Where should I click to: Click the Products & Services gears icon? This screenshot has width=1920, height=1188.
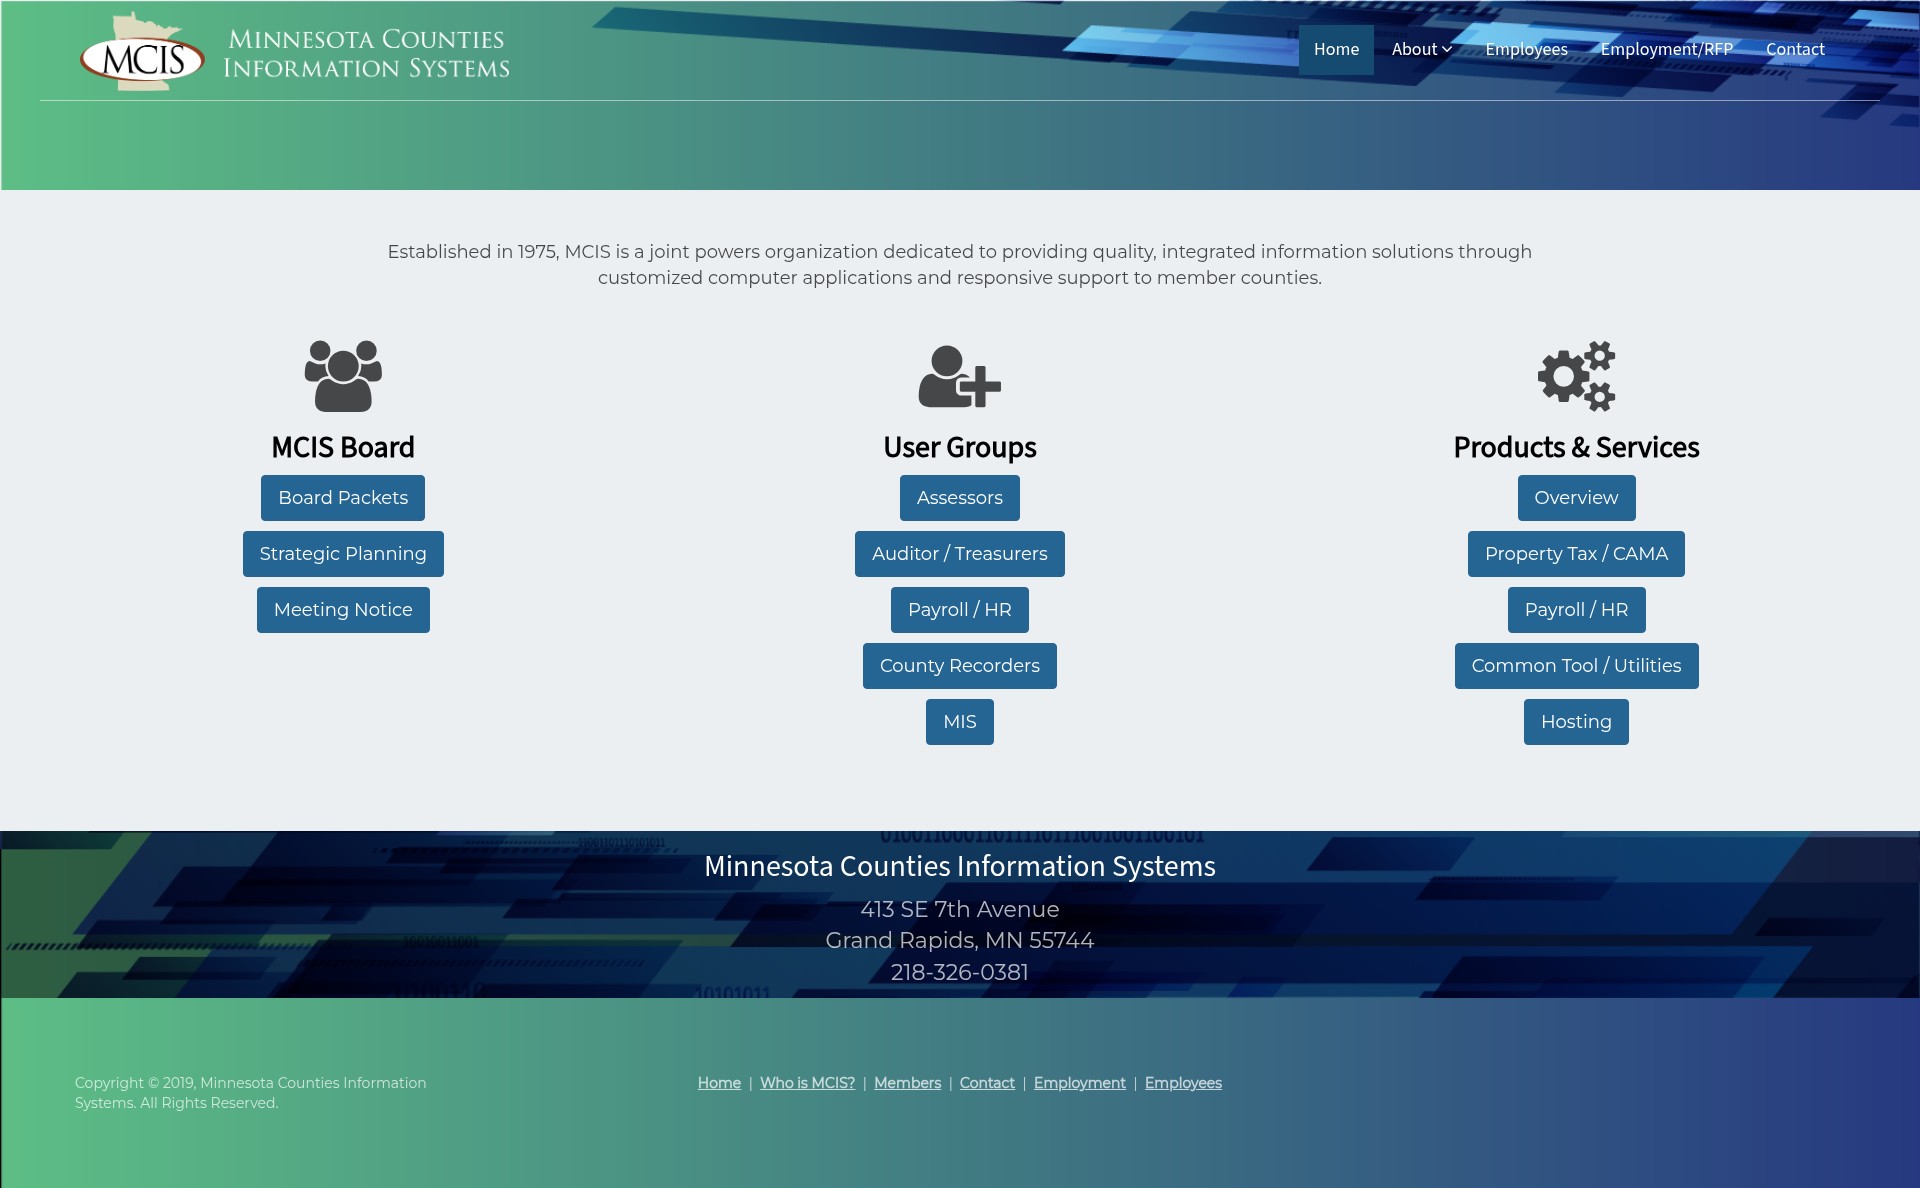point(1576,376)
